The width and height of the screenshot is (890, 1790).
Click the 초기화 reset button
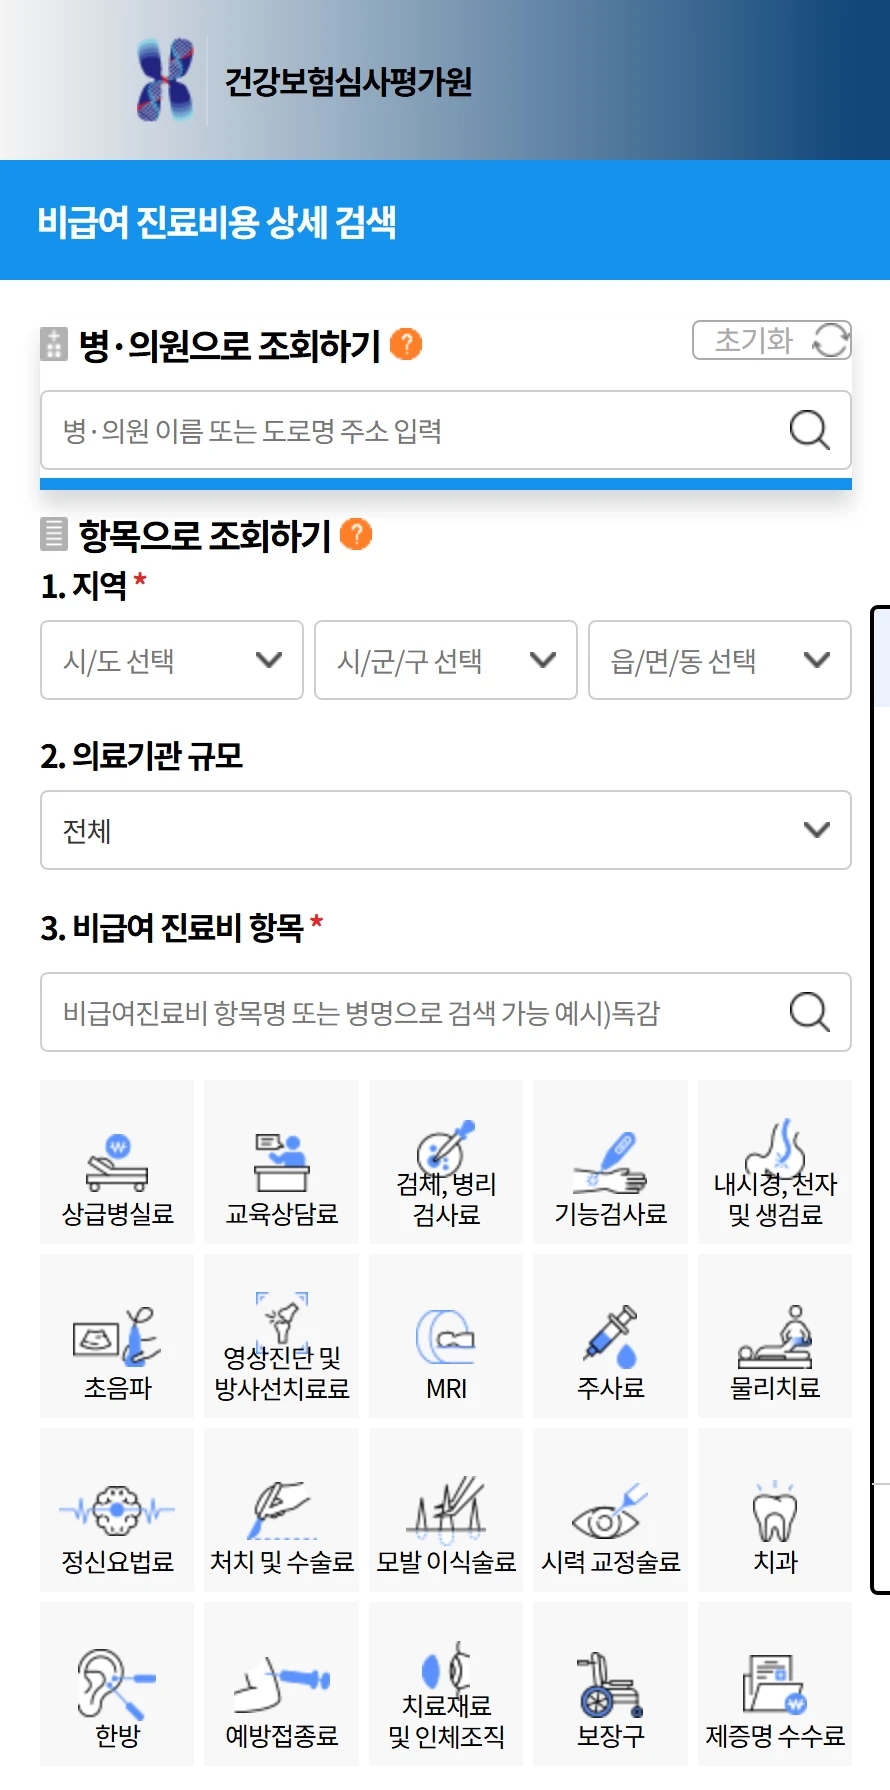pos(772,340)
